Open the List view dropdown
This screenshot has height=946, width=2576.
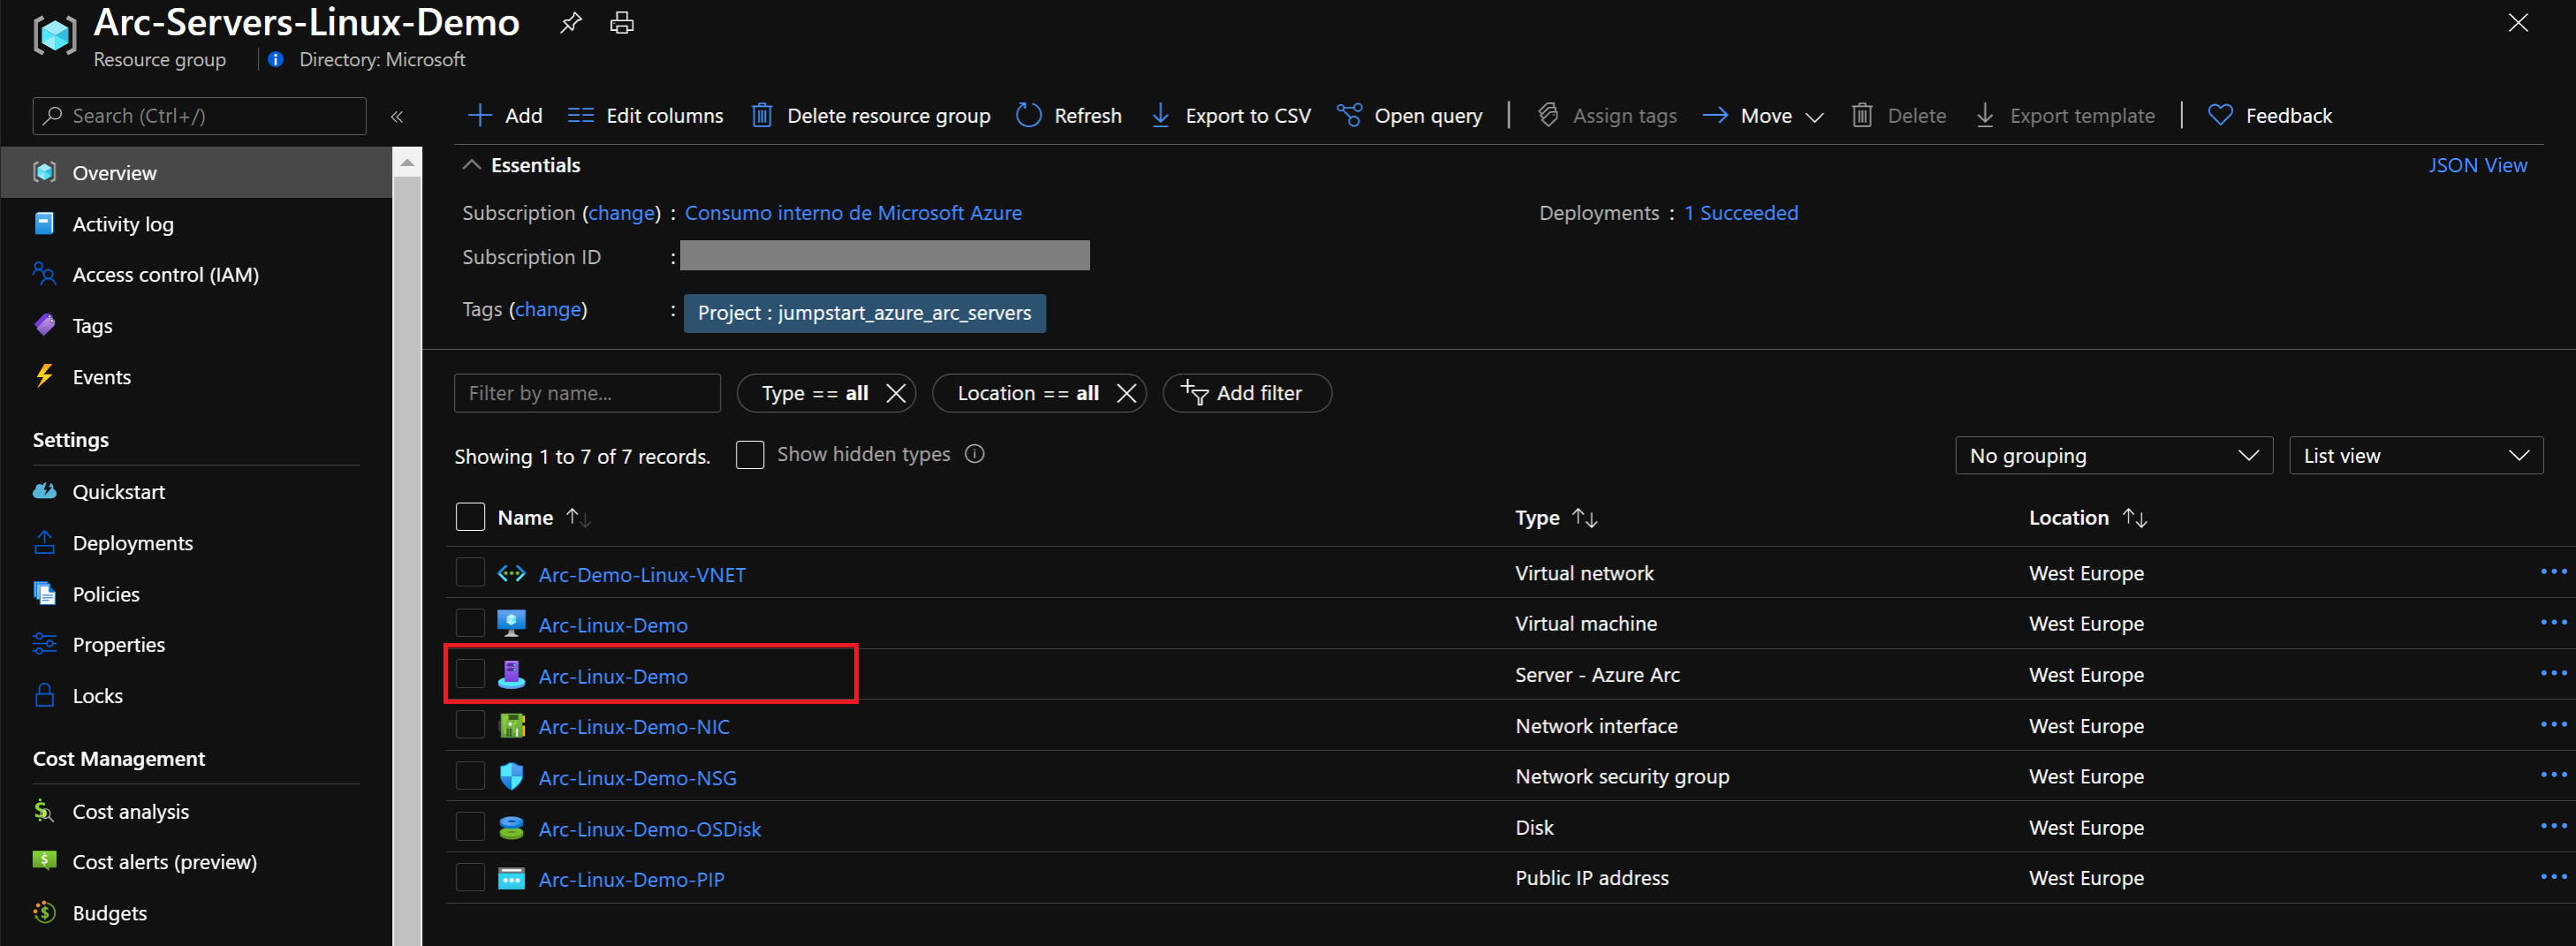2416,456
